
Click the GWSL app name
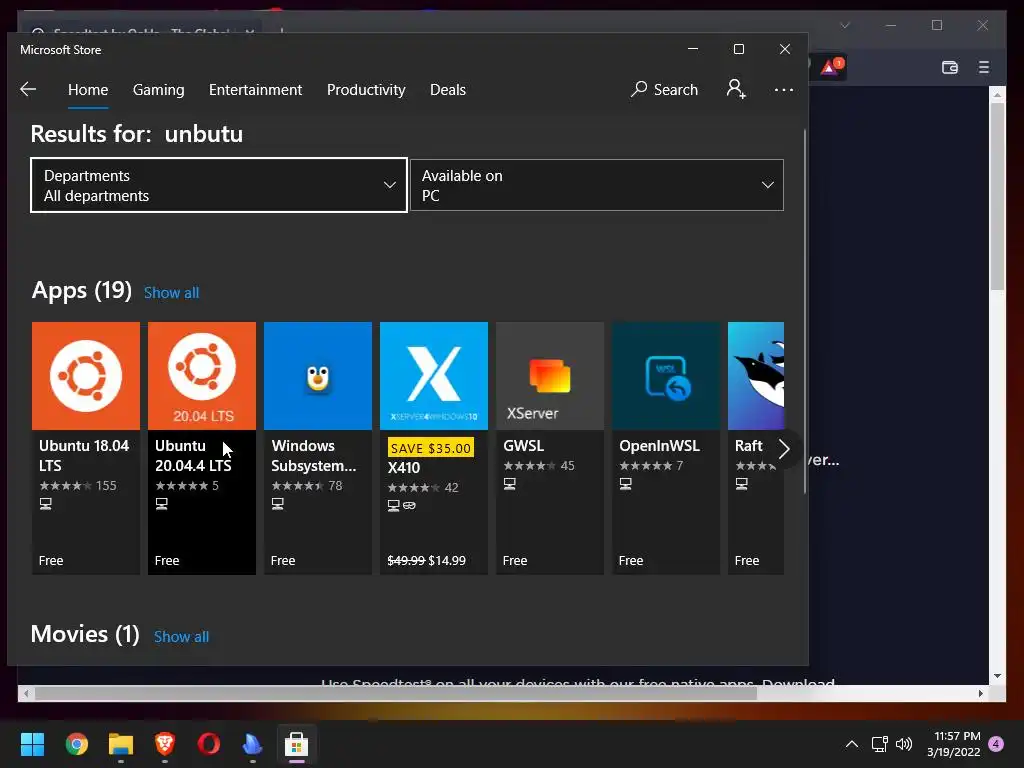point(523,446)
